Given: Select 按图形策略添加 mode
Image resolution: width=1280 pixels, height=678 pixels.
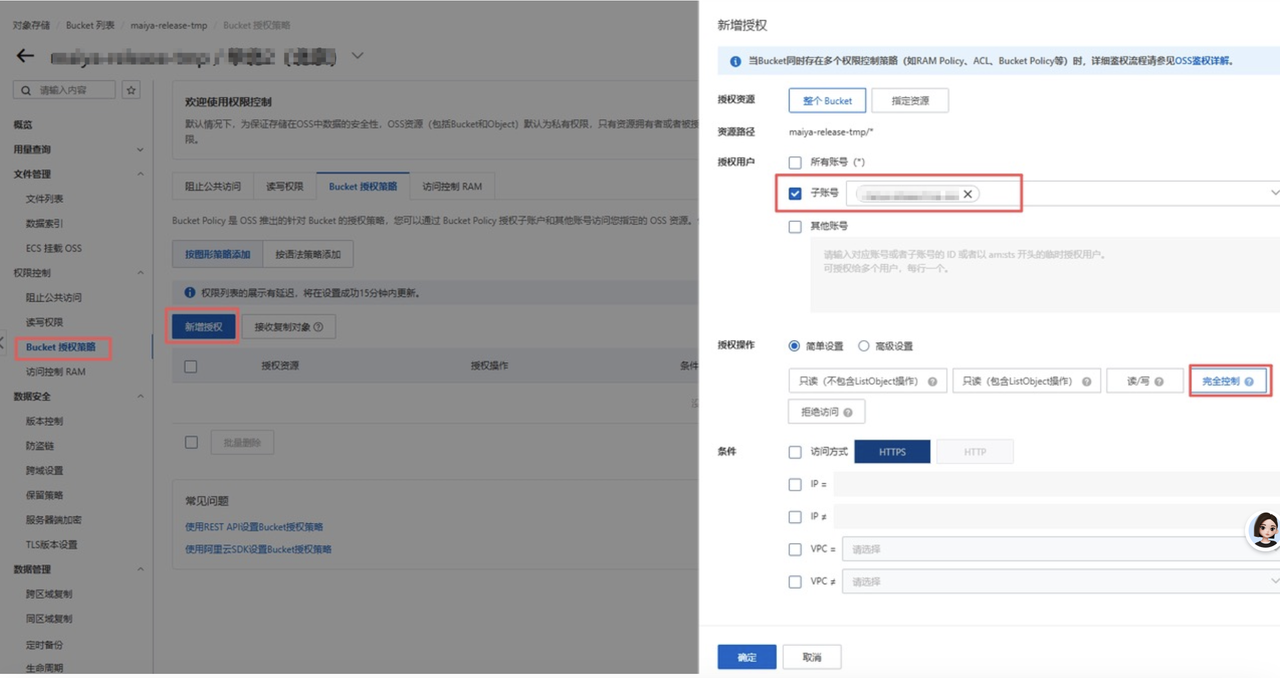Looking at the screenshot, I should point(217,254).
